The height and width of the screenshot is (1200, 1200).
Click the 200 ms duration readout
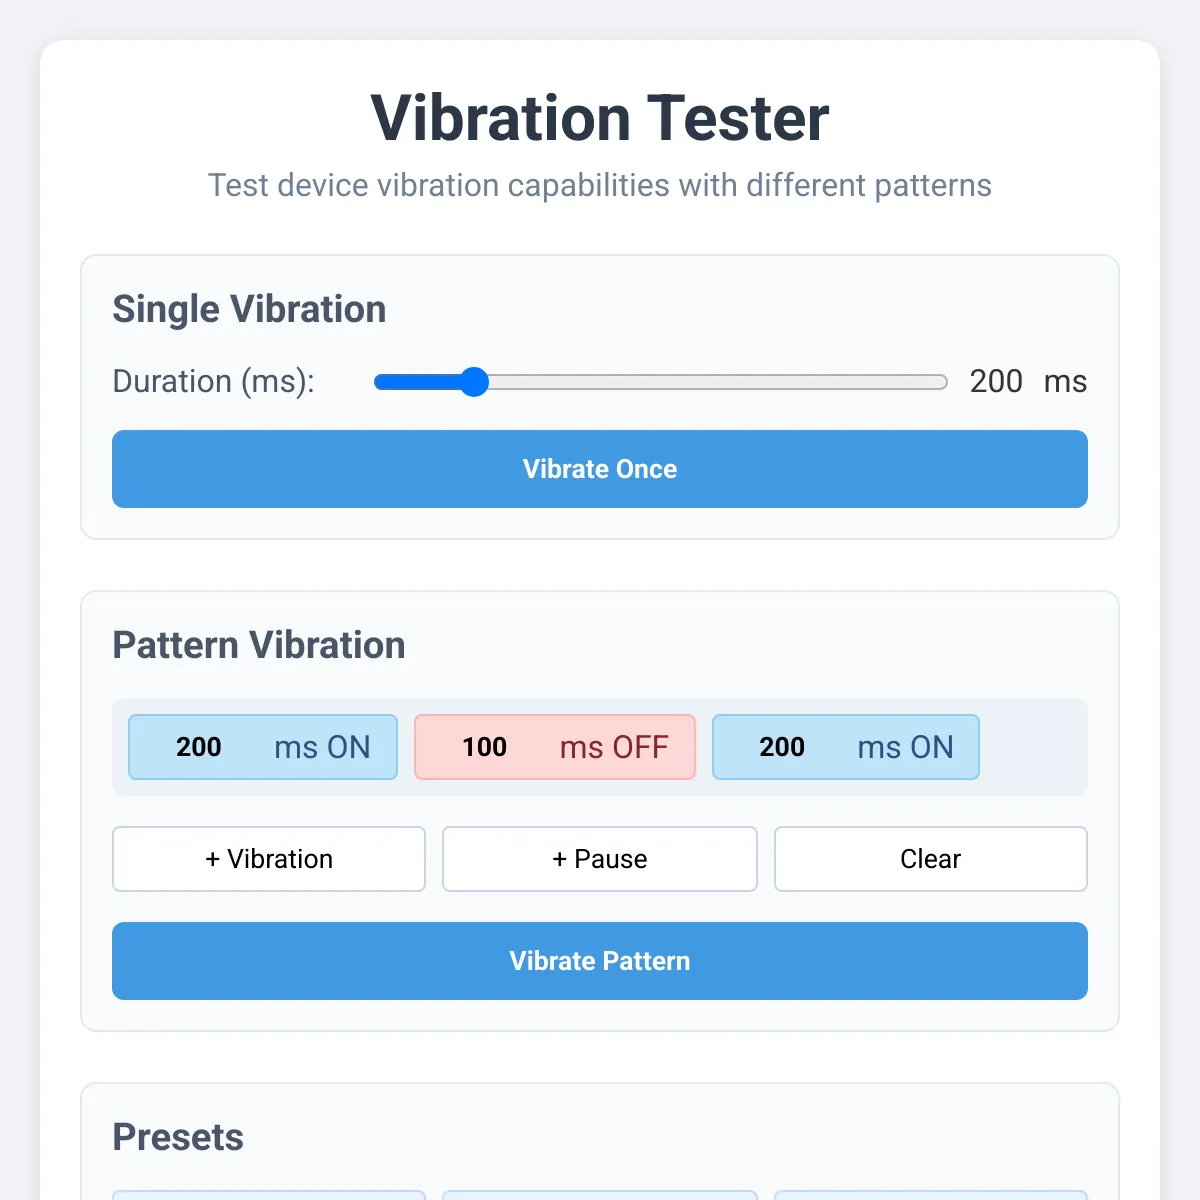click(1028, 381)
